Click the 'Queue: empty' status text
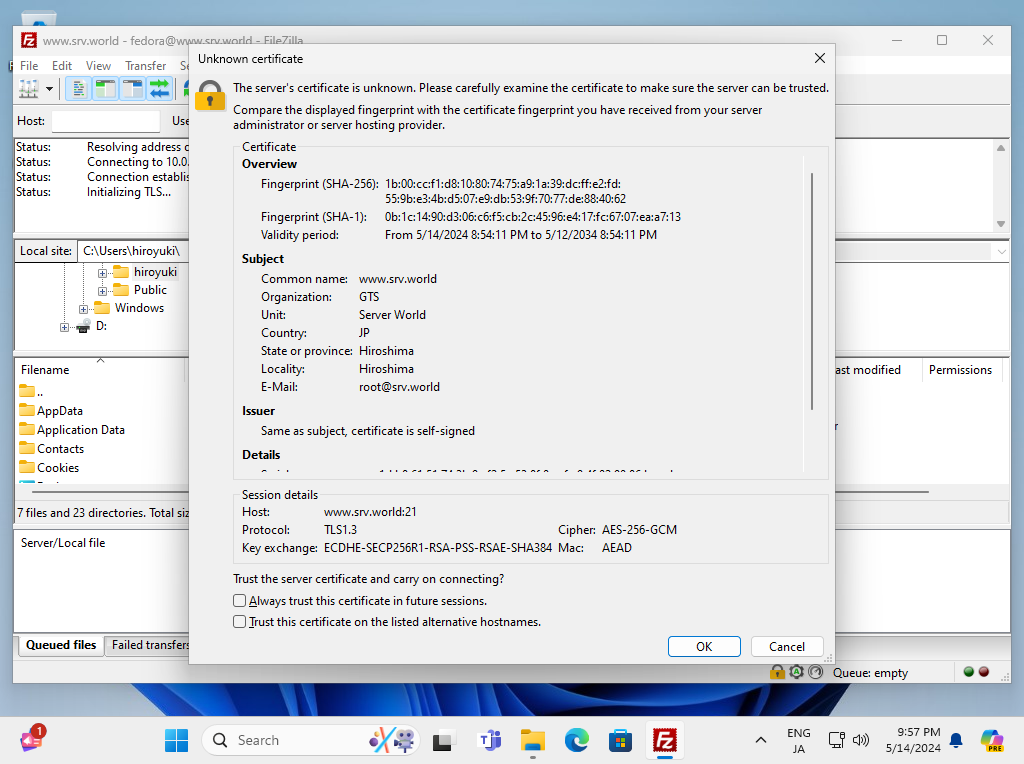Image resolution: width=1024 pixels, height=764 pixels. [x=870, y=673]
